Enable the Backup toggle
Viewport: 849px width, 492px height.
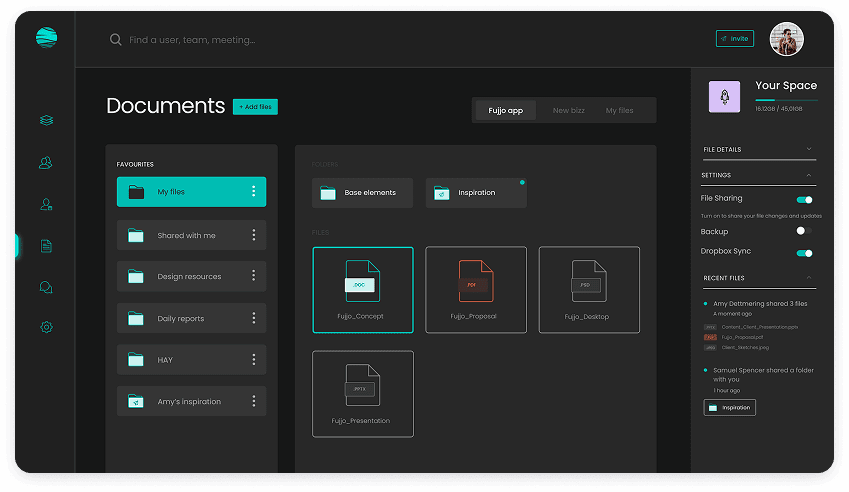[801, 231]
